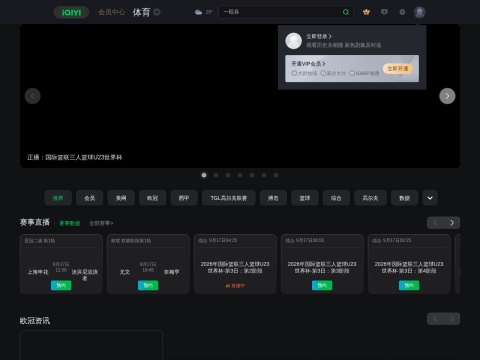Select the TGL高尔夫联赛 tab
The image size is (480, 360).
(x=229, y=198)
